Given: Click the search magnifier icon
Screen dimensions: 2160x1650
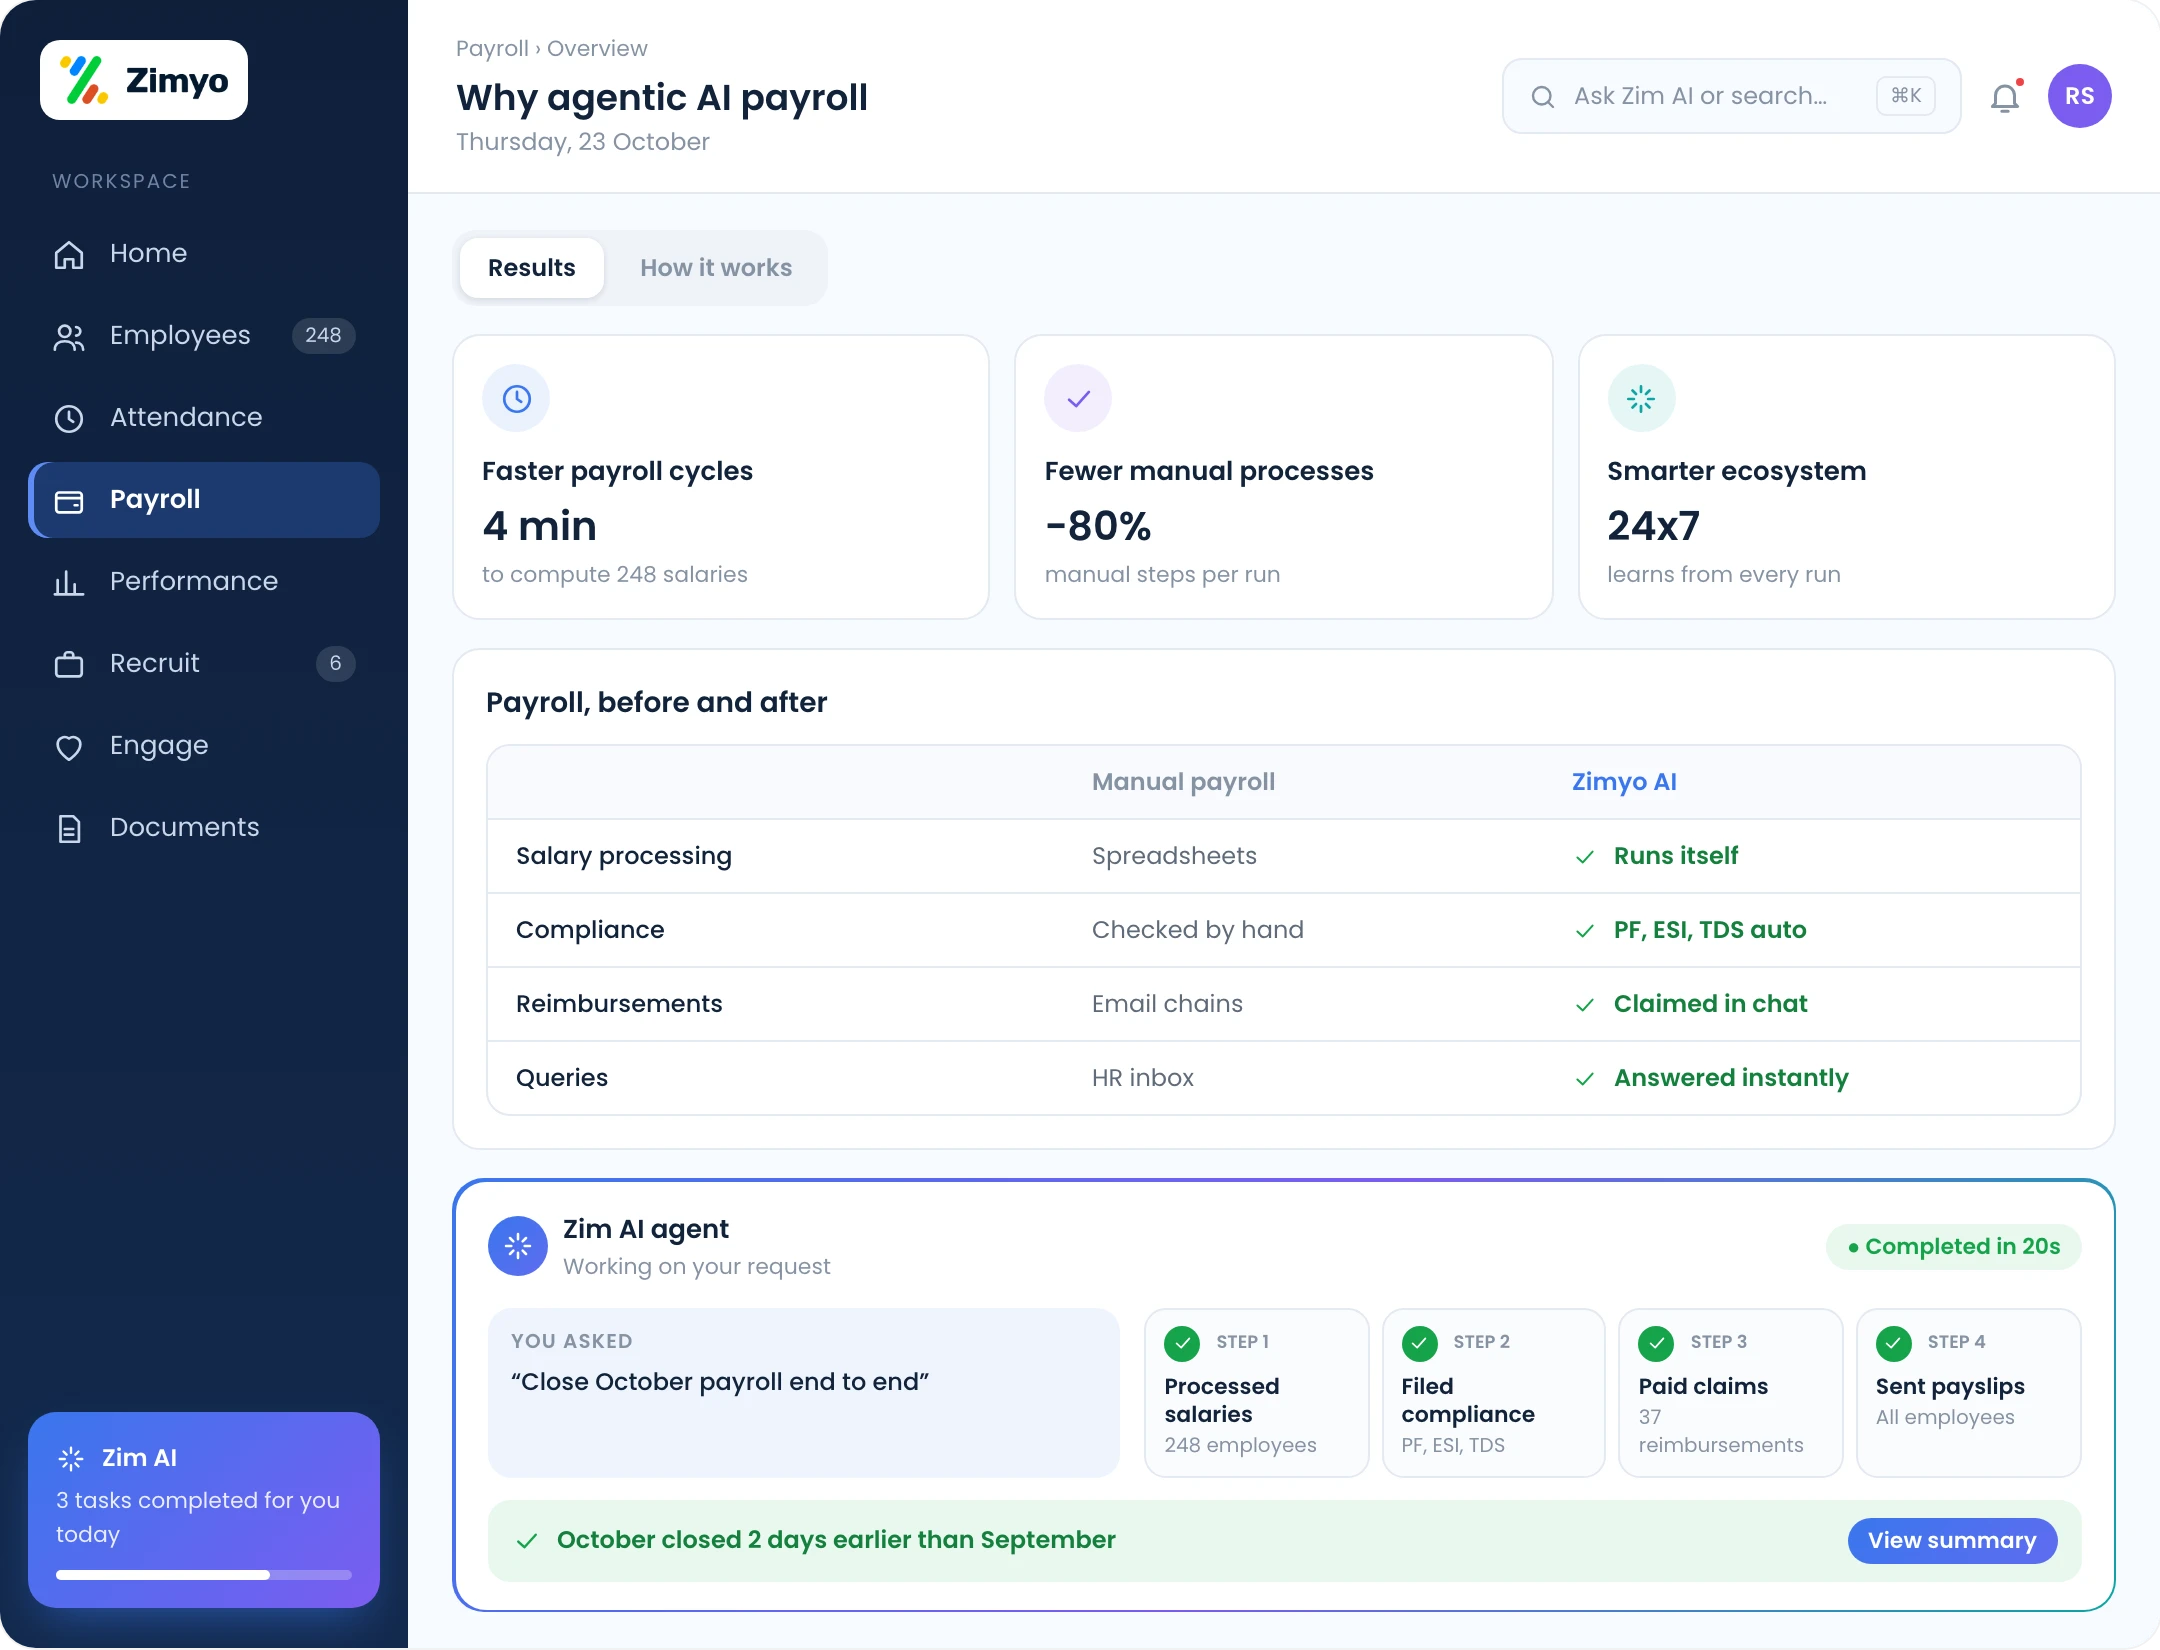Looking at the screenshot, I should pyautogui.click(x=1543, y=96).
